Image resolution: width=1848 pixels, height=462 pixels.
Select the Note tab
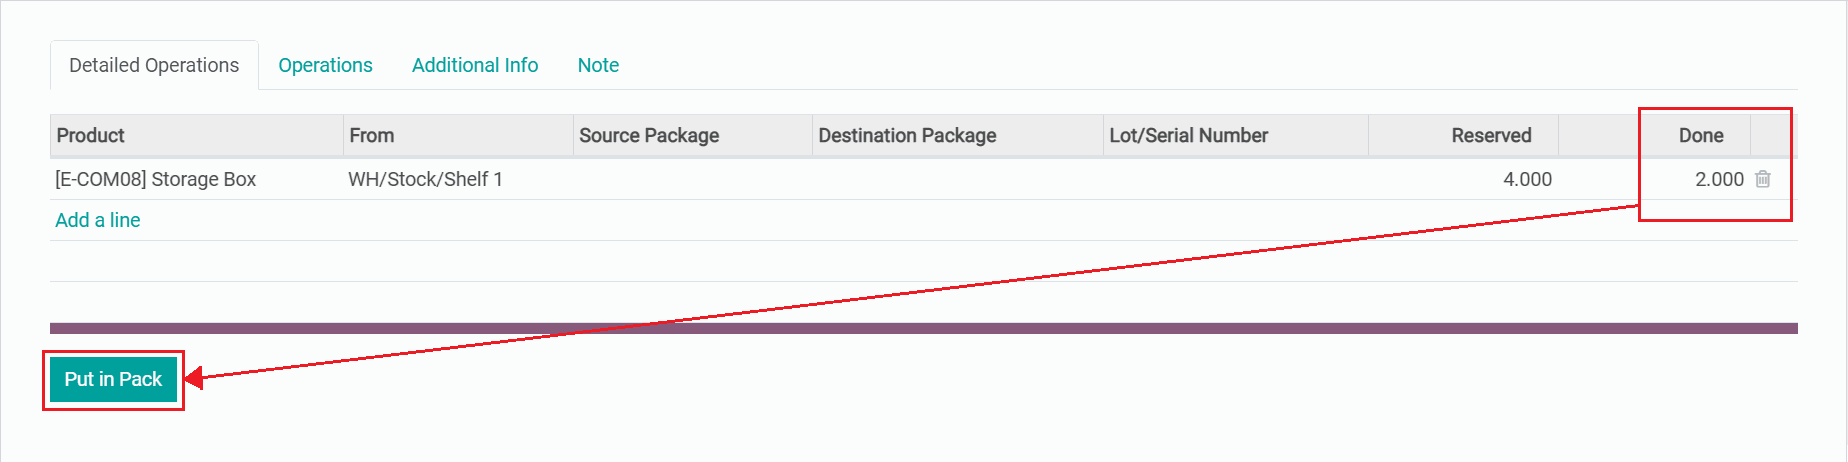(598, 65)
